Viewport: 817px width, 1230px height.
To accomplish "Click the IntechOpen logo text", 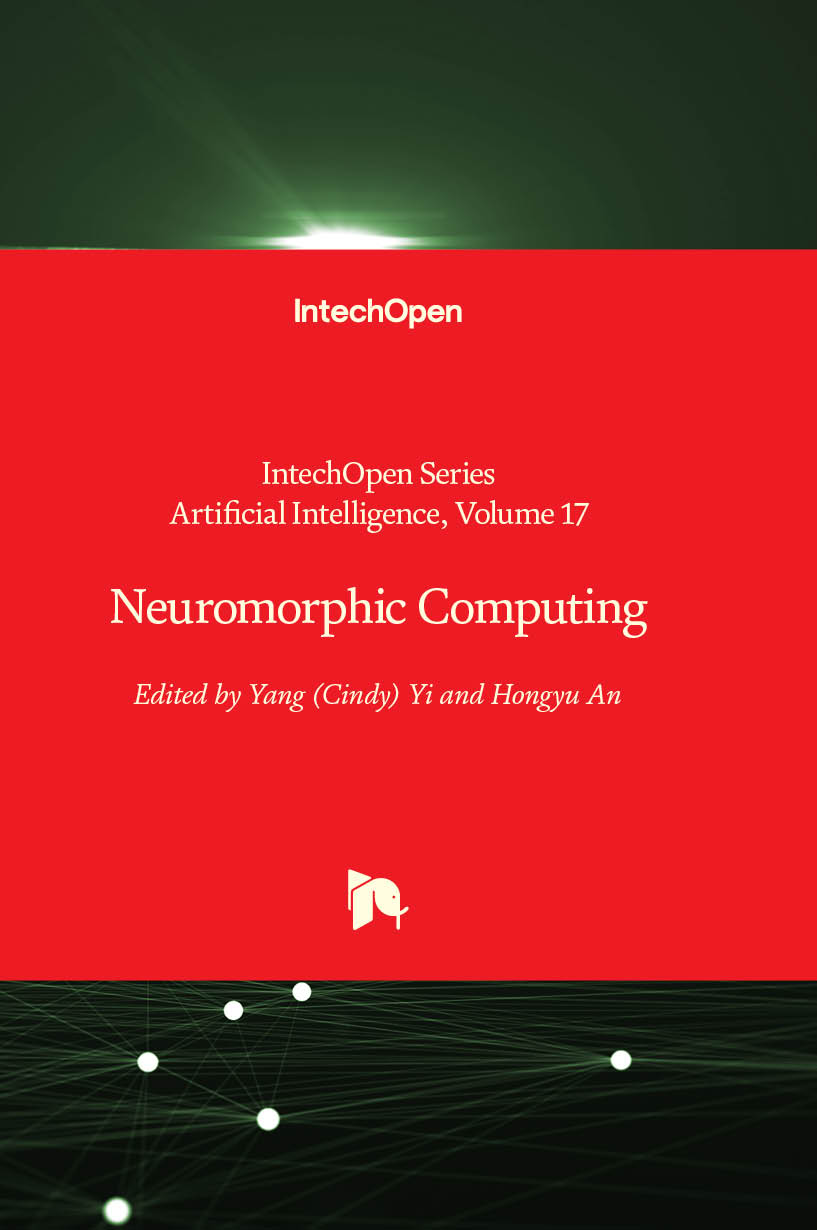I will [378, 312].
